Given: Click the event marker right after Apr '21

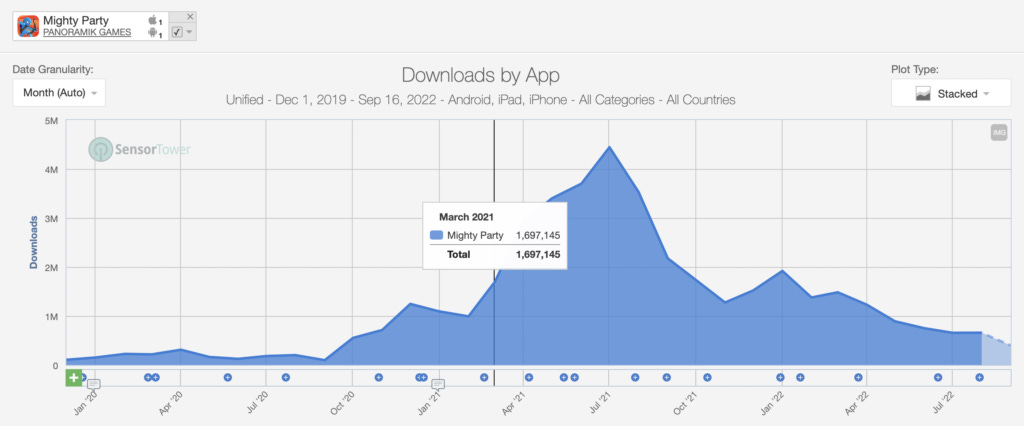Looking at the screenshot, I should click(529, 377).
